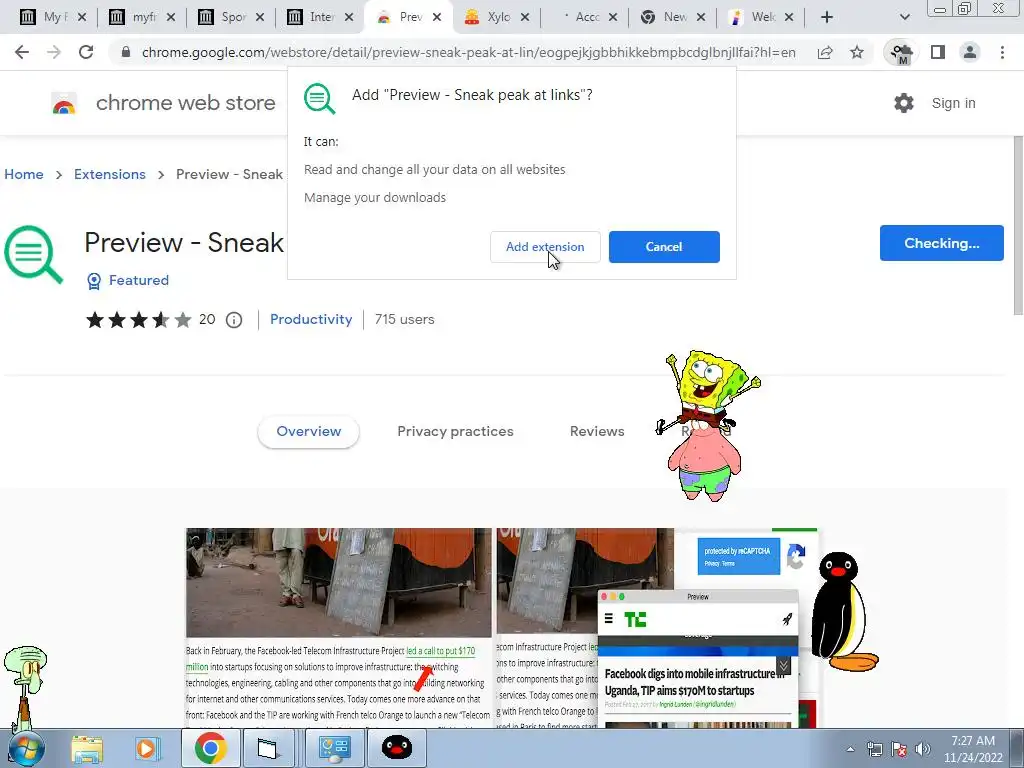Show hidden tray icons arrow
Screen dimensions: 1024x768
(850, 749)
